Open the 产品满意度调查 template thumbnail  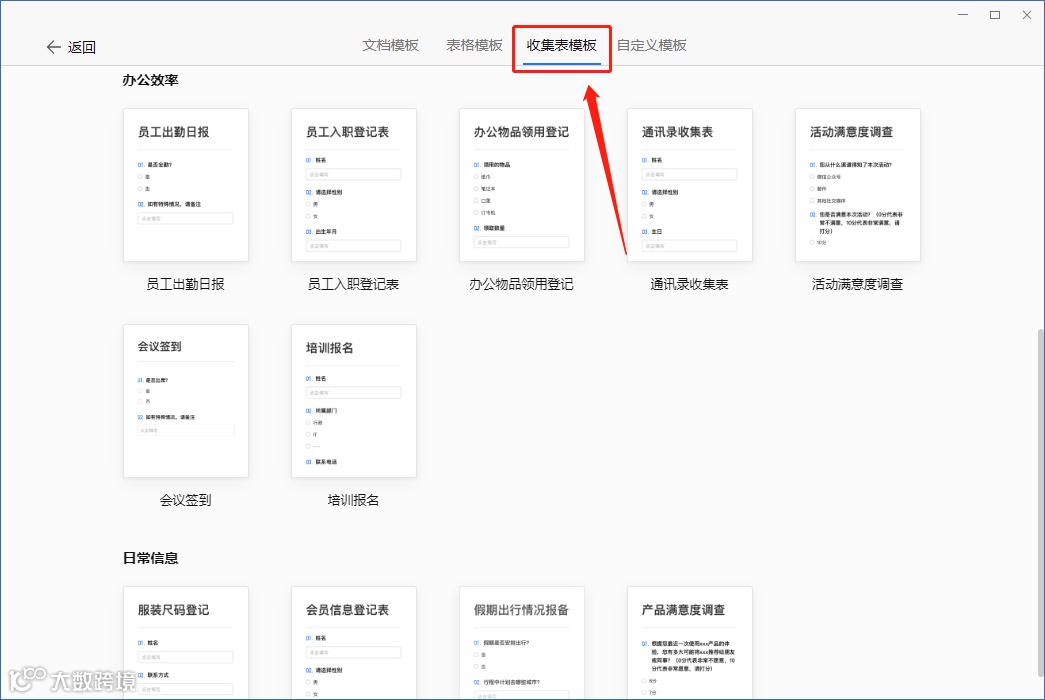tap(690, 643)
